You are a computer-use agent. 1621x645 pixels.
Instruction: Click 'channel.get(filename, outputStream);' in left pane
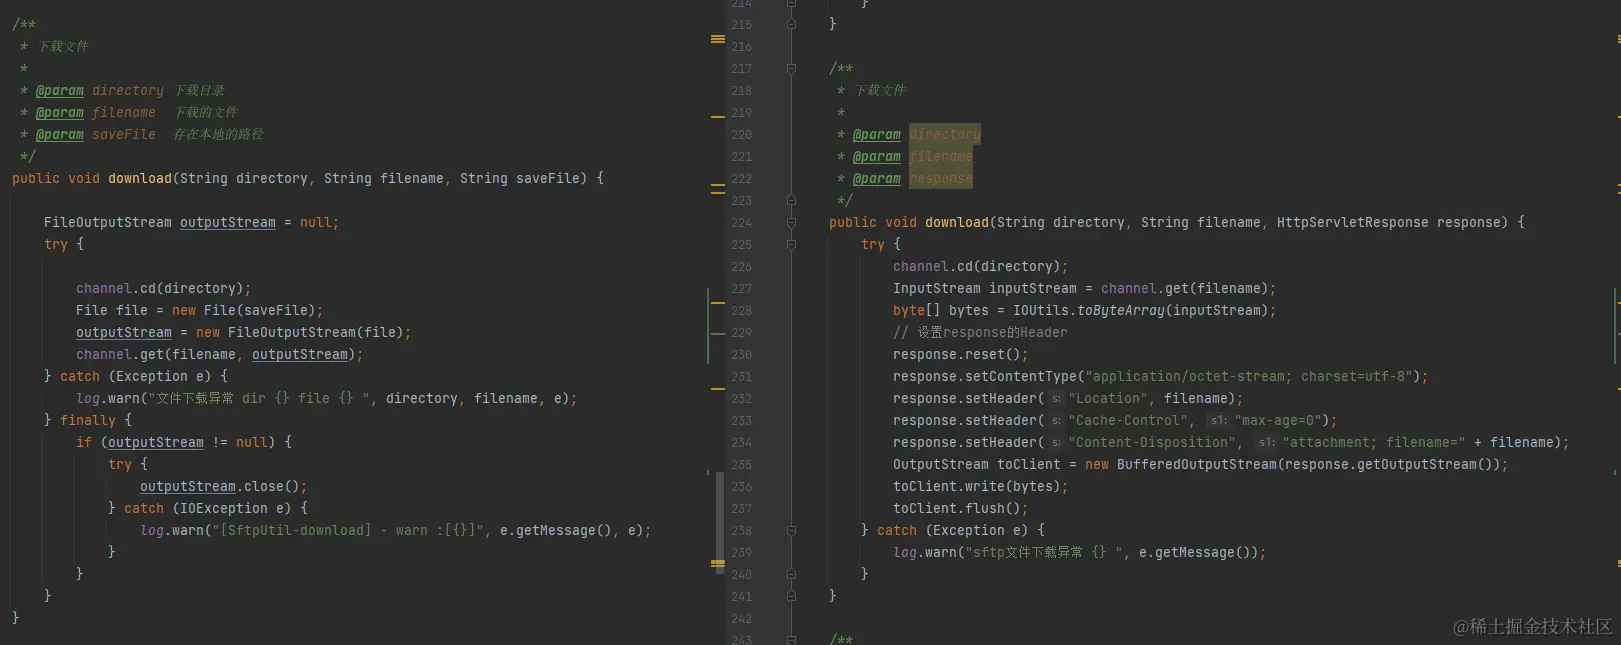click(220, 355)
